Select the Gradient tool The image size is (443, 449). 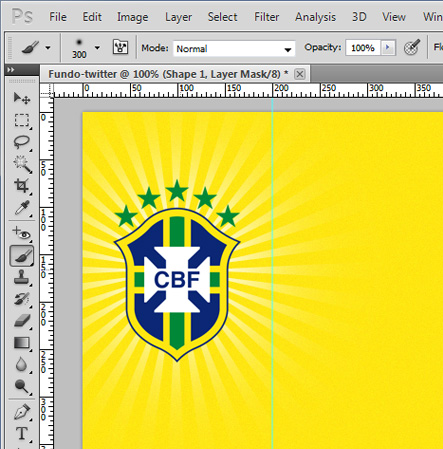22,343
